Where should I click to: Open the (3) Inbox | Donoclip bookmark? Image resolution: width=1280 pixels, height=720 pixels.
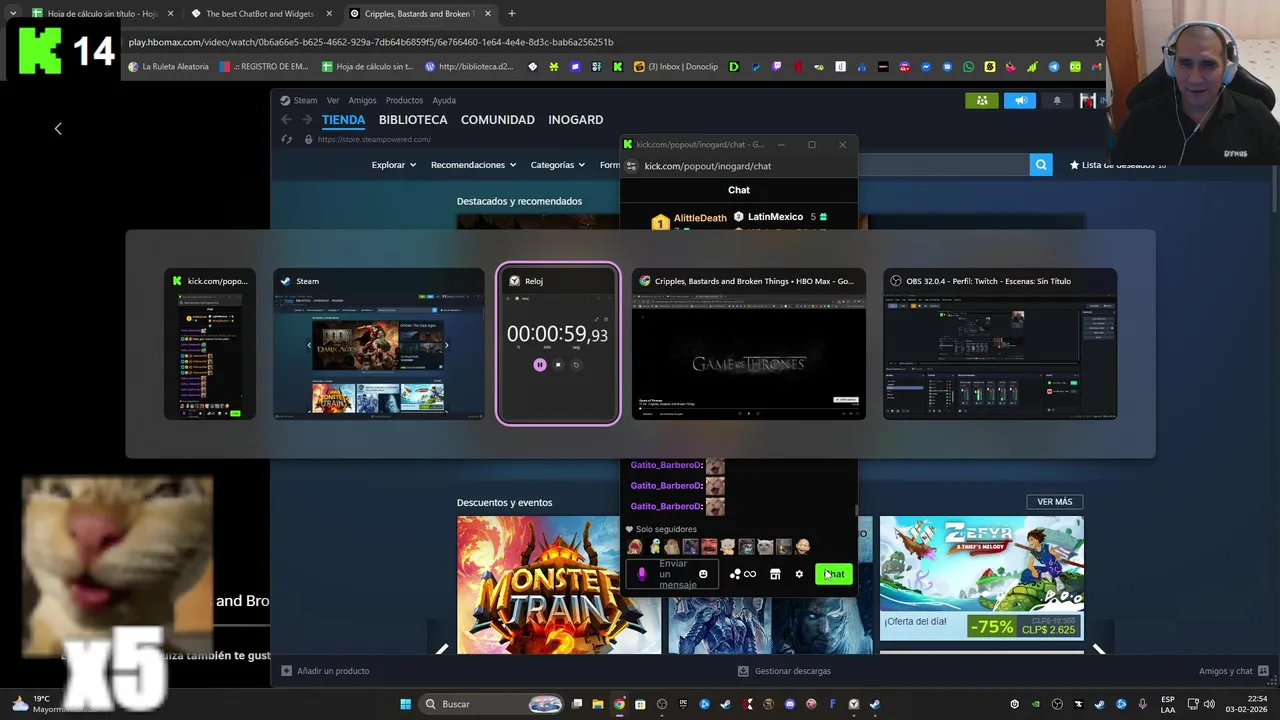tap(676, 67)
